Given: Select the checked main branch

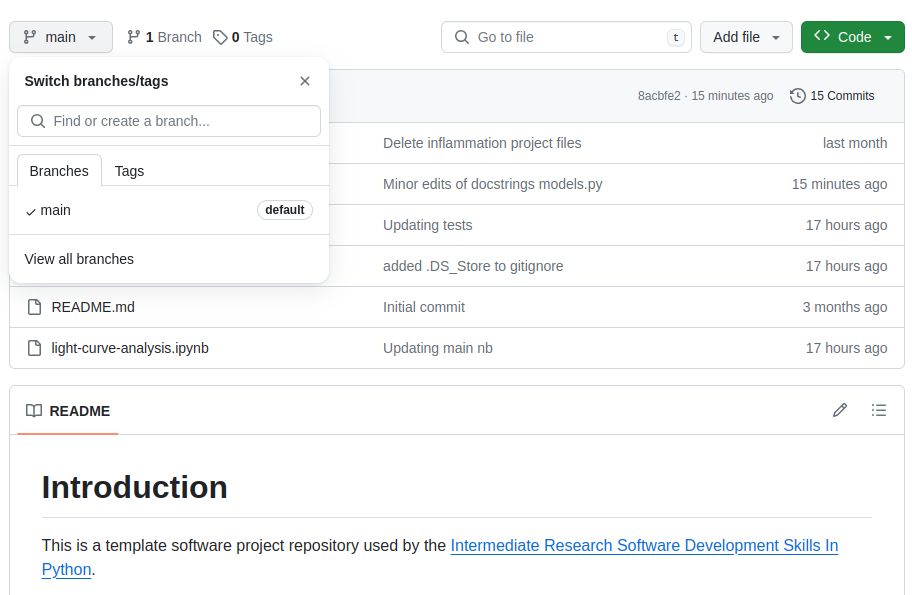Looking at the screenshot, I should [x=56, y=210].
